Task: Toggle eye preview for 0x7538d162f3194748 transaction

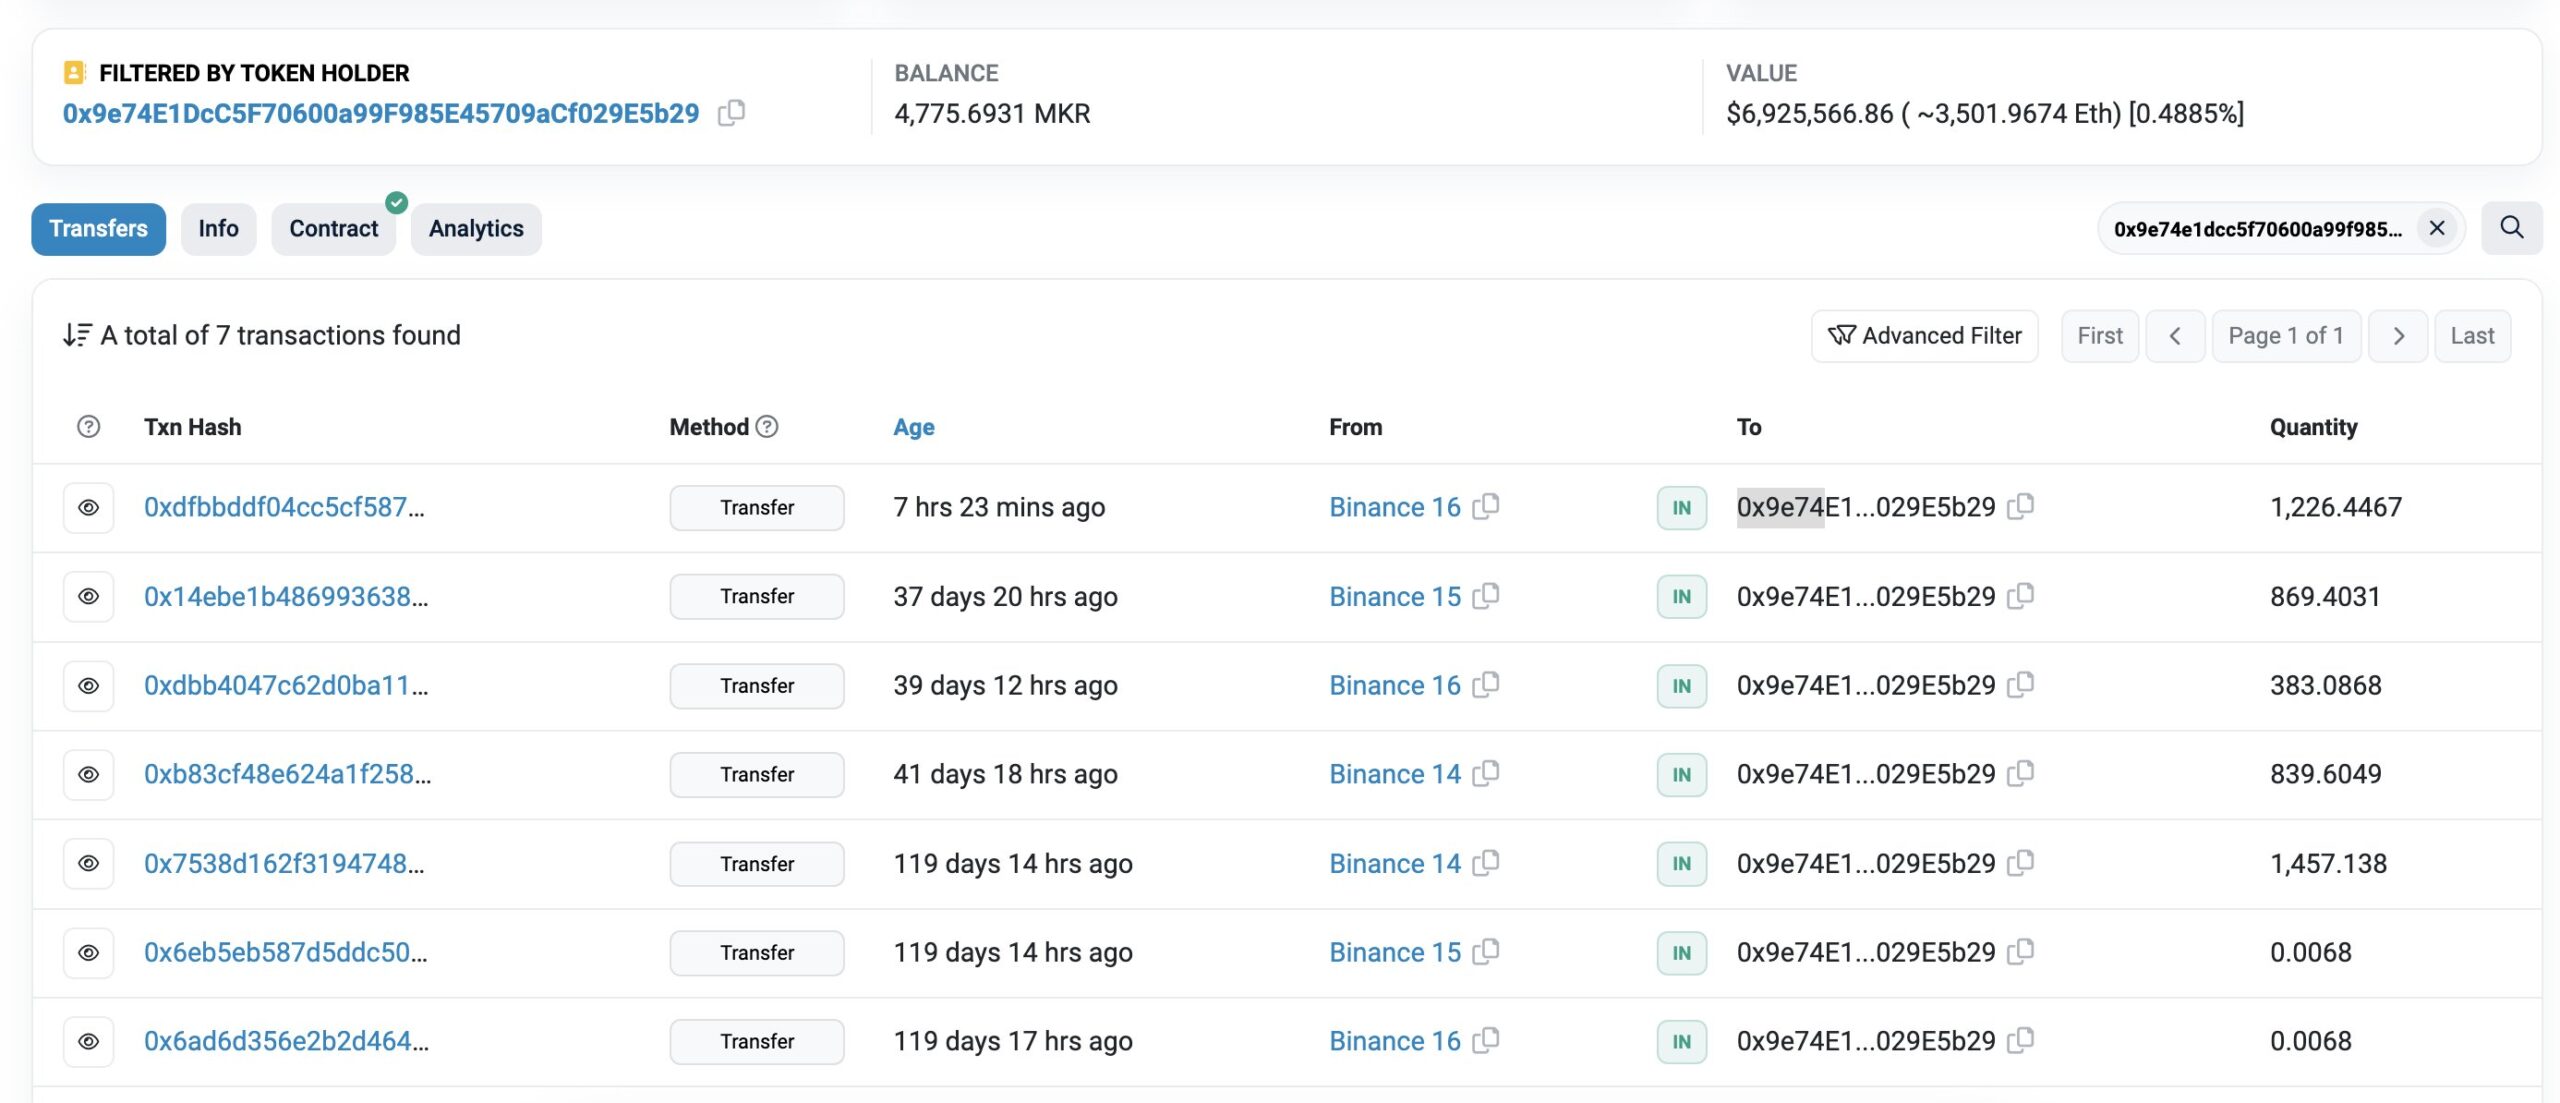Action: (88, 863)
